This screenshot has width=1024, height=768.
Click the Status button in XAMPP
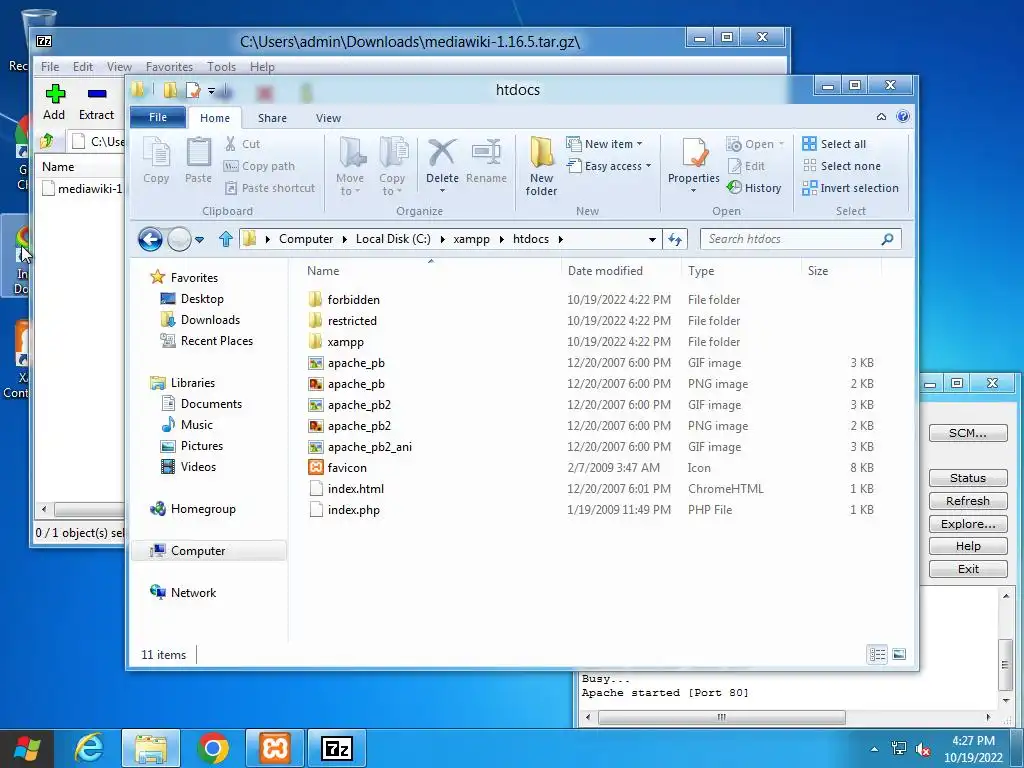click(968, 478)
